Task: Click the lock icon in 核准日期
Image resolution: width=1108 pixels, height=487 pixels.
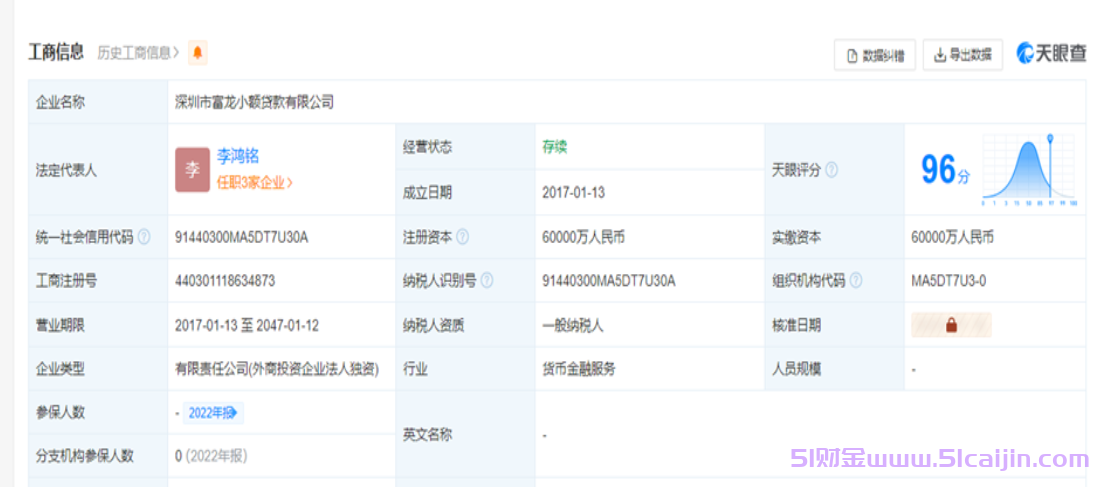Action: pos(951,325)
